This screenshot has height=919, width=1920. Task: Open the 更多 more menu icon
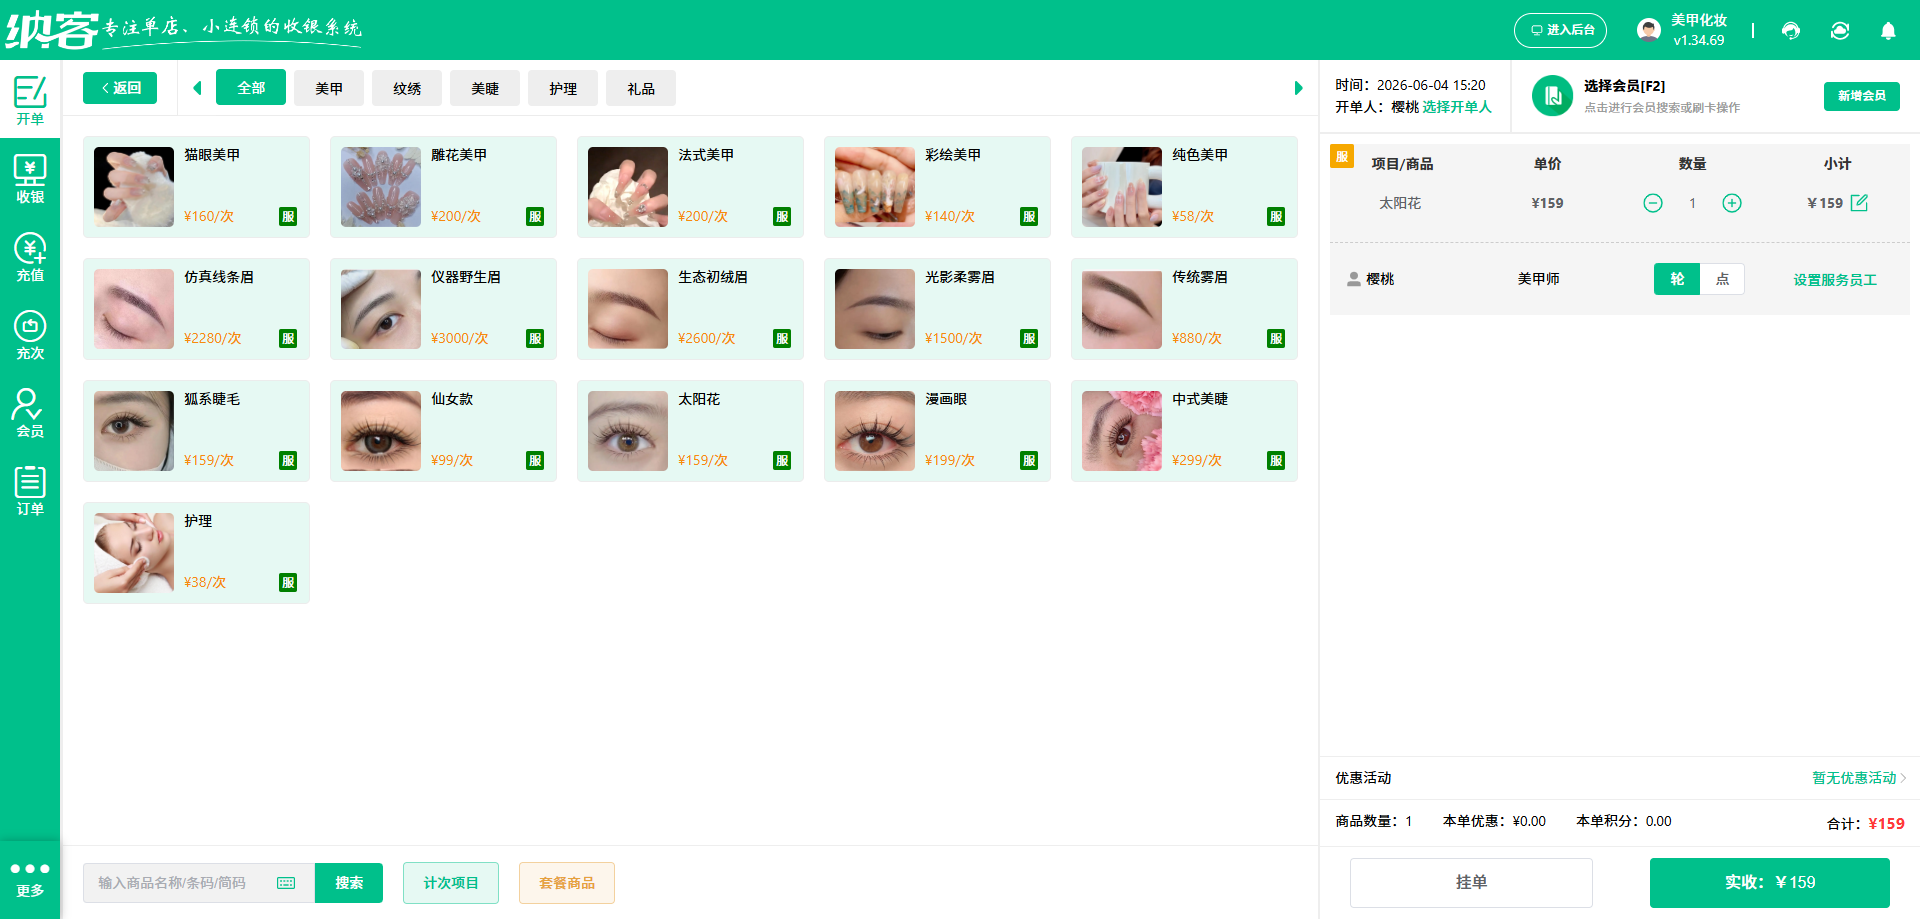point(30,879)
